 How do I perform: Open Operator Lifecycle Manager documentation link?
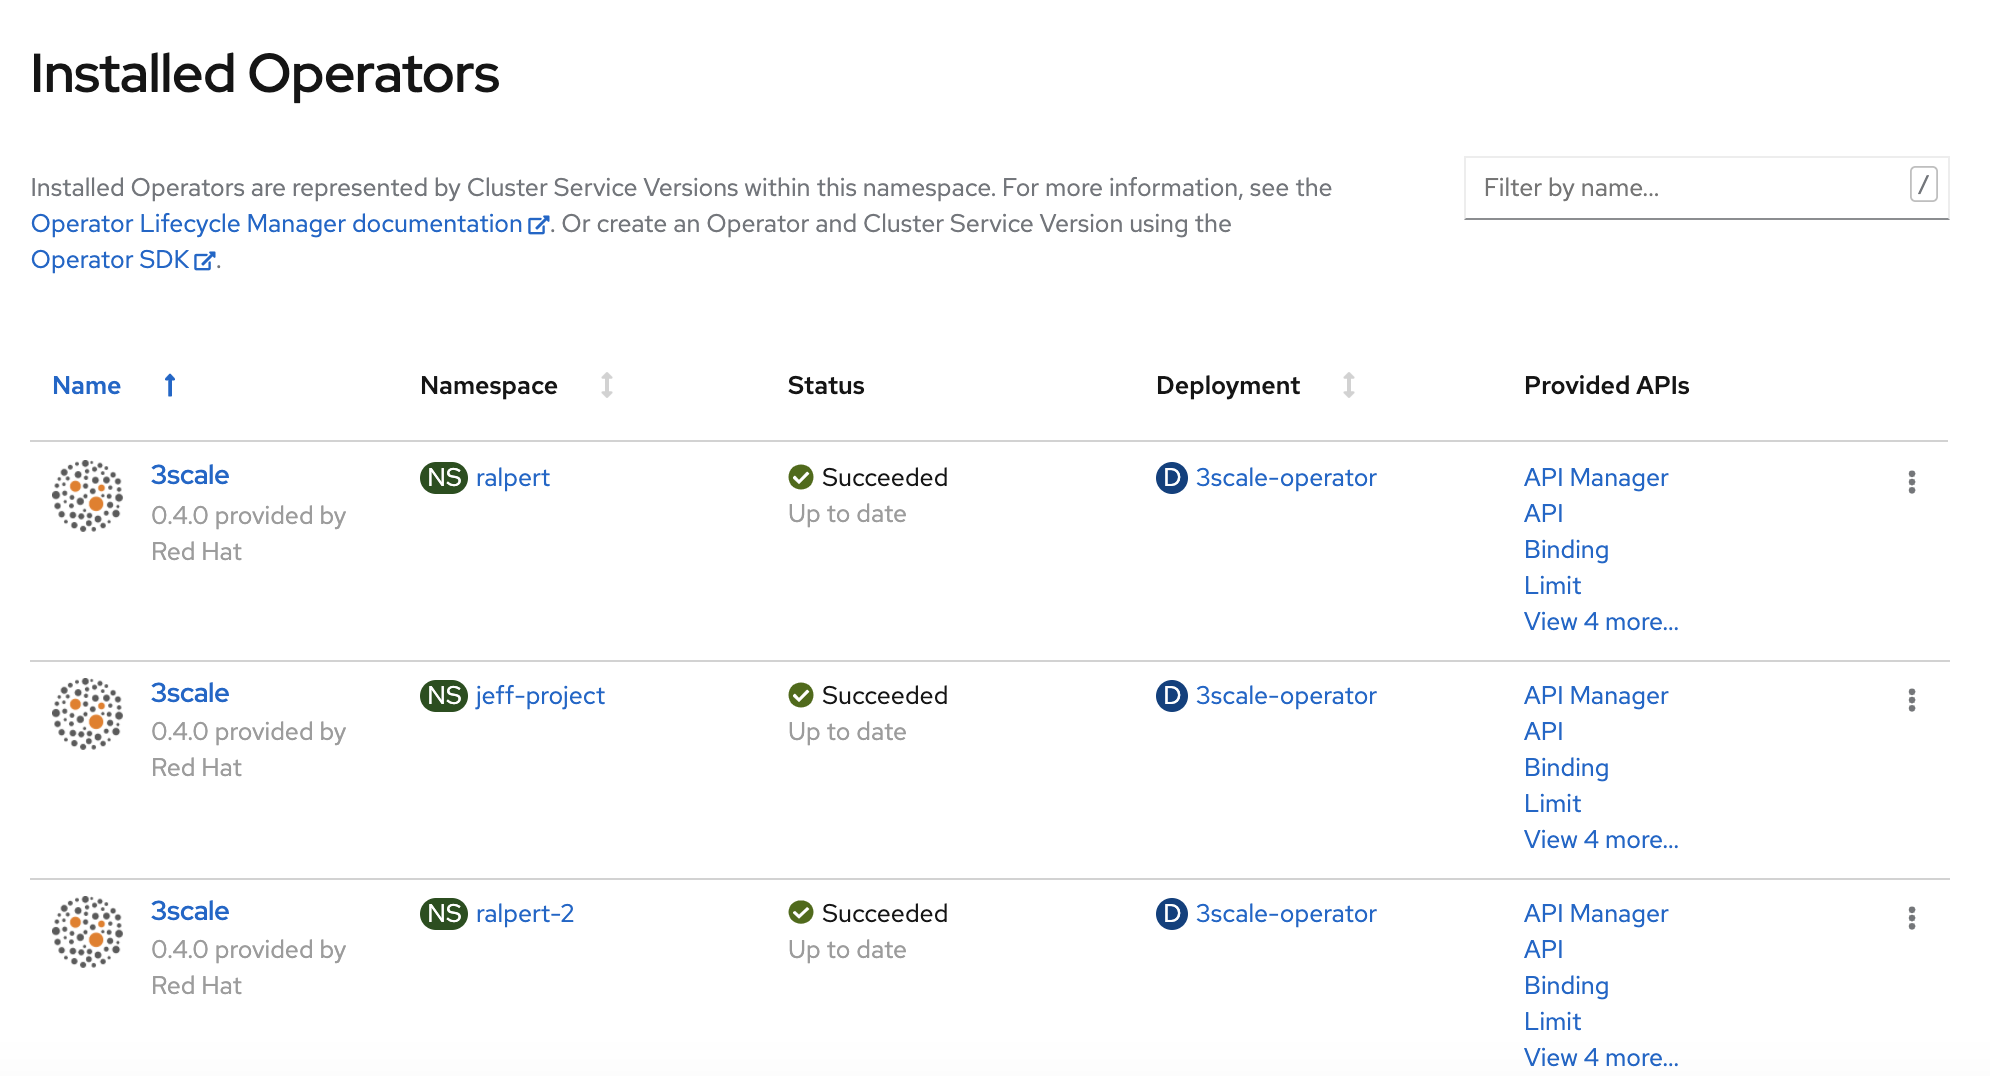277,224
